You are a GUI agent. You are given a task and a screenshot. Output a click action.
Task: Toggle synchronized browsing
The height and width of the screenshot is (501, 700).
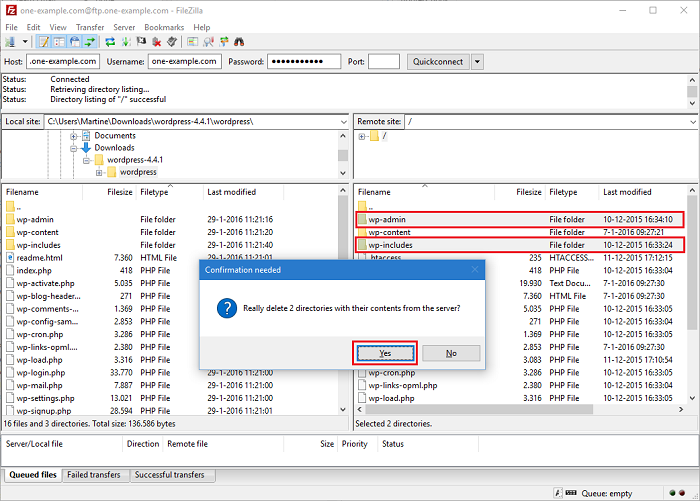(x=224, y=42)
